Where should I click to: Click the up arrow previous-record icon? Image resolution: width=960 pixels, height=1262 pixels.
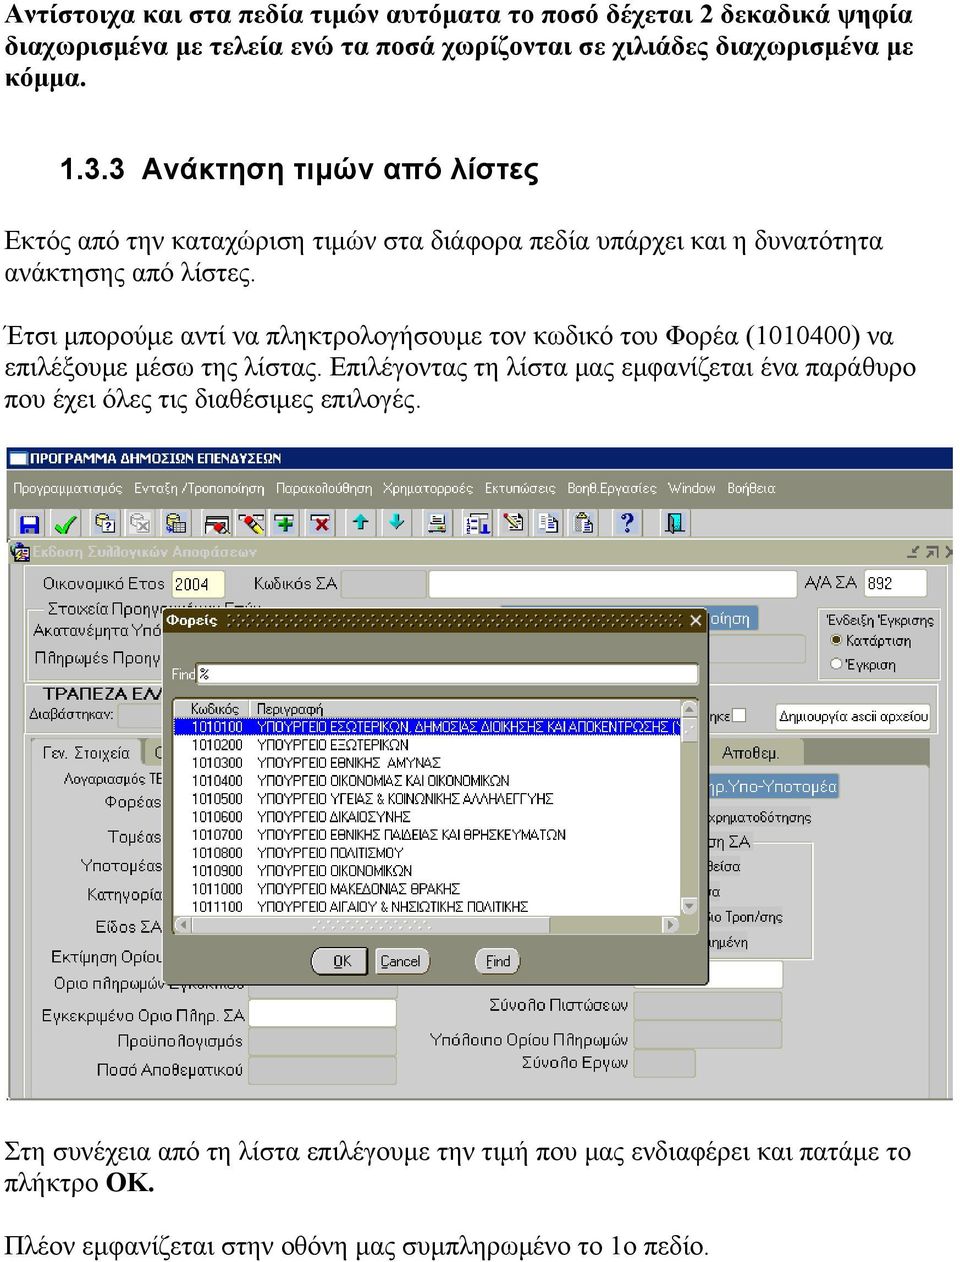(360, 522)
